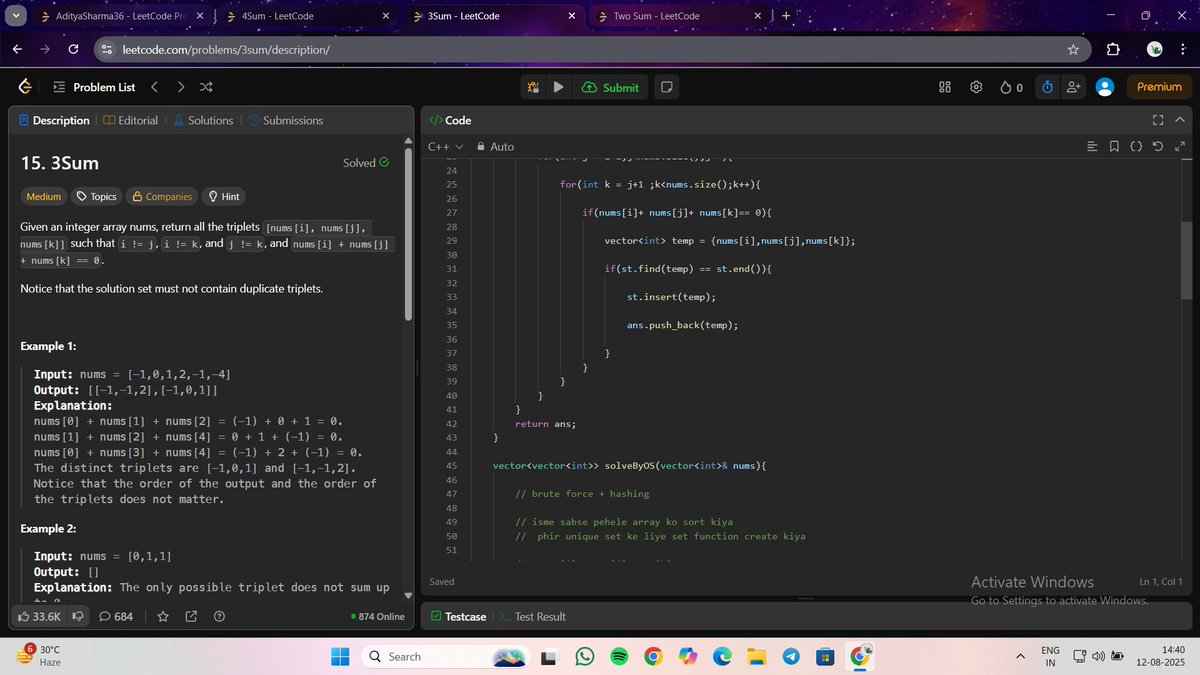Open the profile avatar menu
The image size is (1200, 675).
(x=1105, y=87)
